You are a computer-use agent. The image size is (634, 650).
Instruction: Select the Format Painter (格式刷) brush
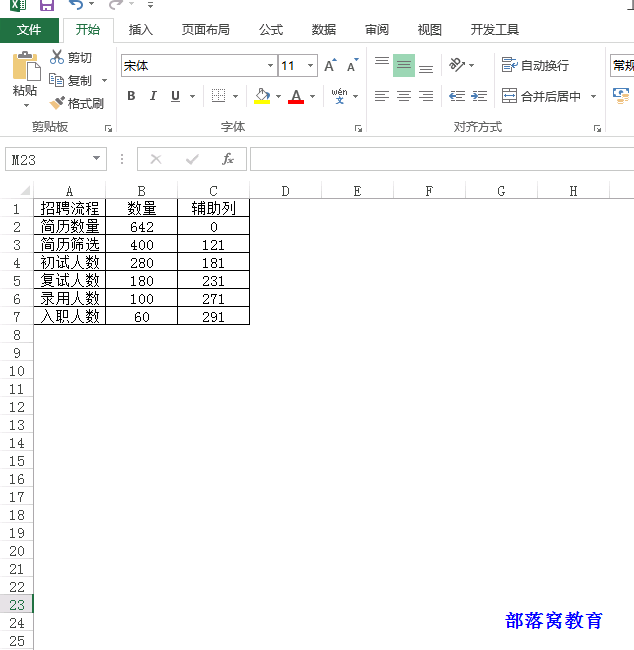(x=58, y=103)
